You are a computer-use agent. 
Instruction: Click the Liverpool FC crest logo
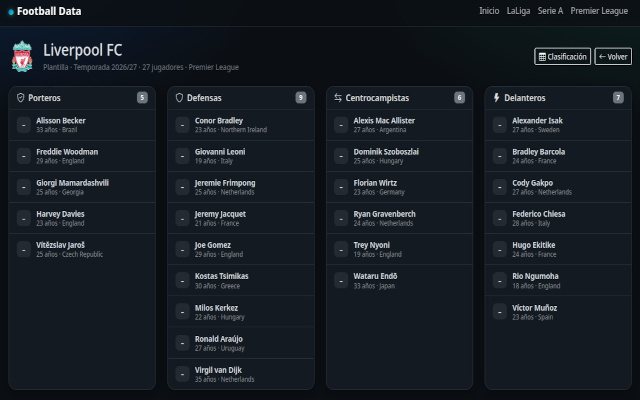tap(22, 56)
